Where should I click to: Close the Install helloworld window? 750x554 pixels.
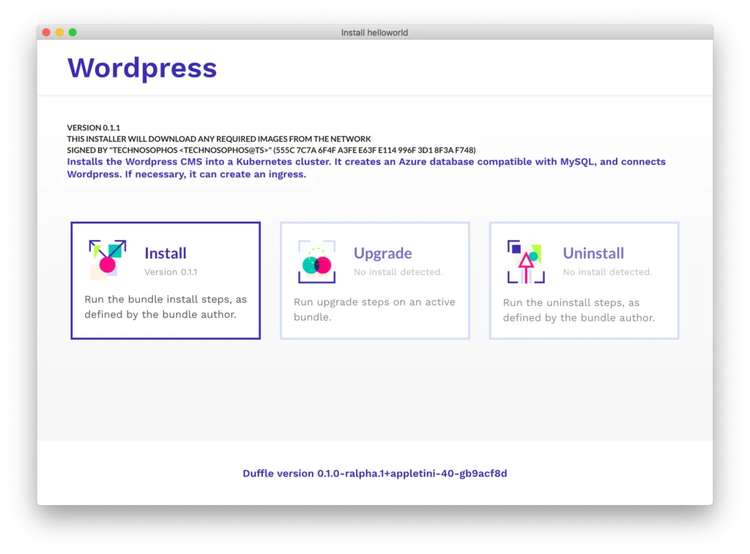click(46, 32)
